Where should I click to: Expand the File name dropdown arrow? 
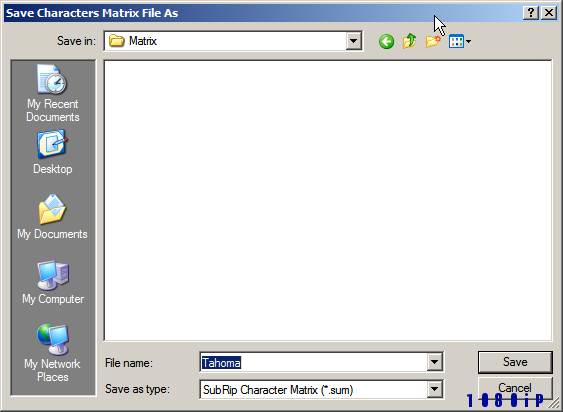pyautogui.click(x=434, y=362)
